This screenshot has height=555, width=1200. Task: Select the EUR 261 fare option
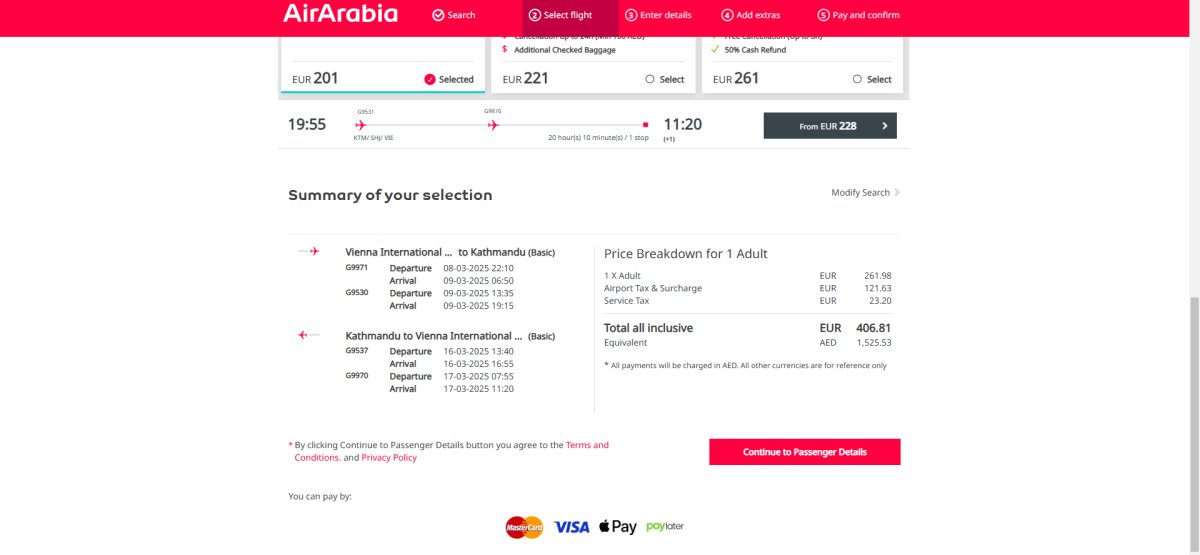[x=858, y=79]
